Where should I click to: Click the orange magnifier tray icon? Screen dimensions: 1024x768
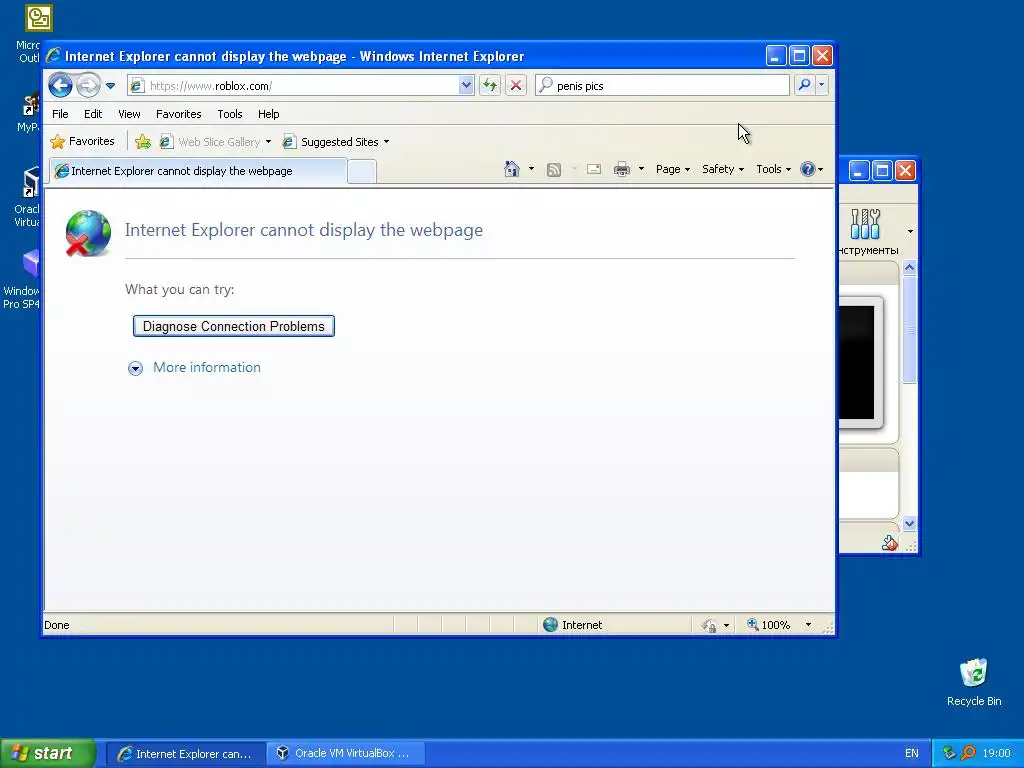click(968, 754)
